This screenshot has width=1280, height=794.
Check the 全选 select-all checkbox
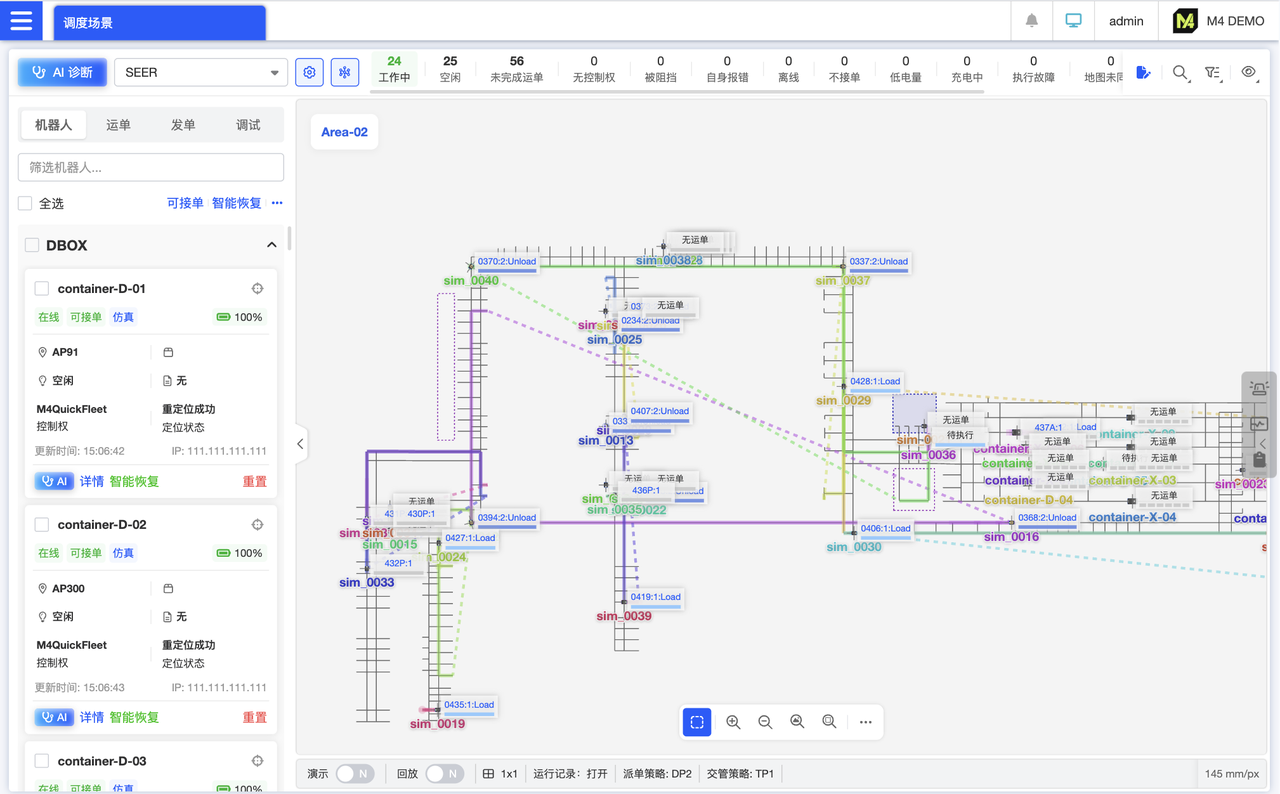26,204
